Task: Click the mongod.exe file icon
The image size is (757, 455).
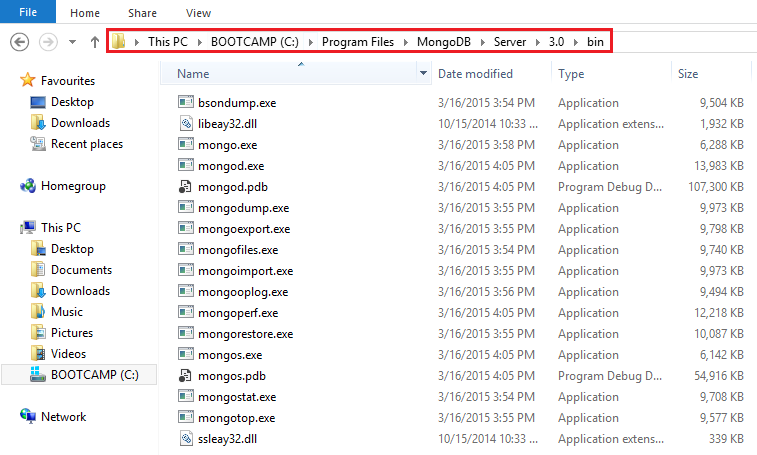Action: point(185,166)
